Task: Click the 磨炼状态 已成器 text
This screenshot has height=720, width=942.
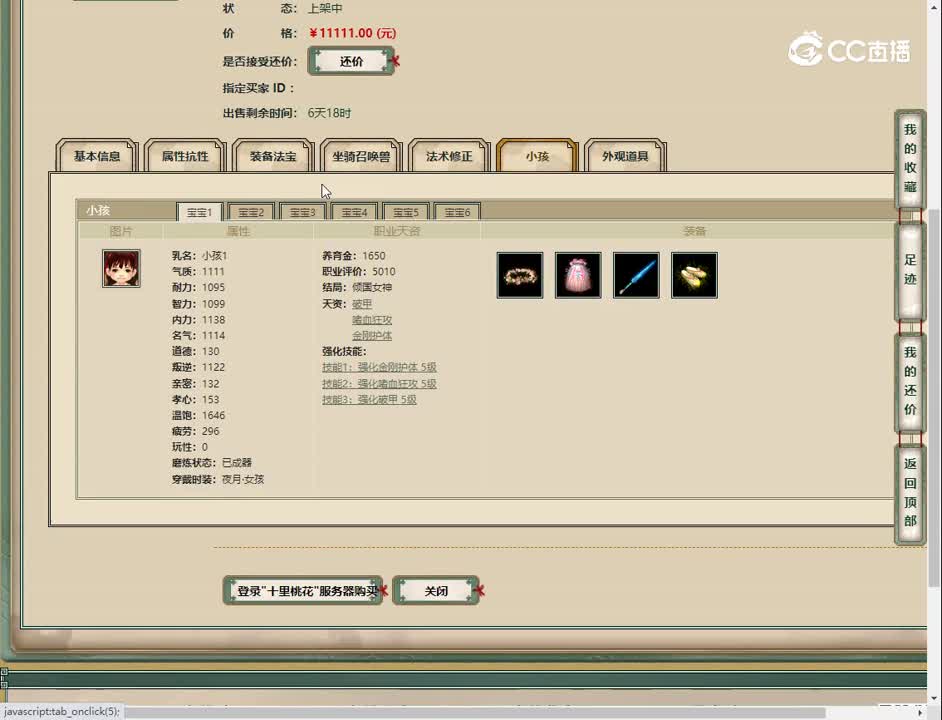Action: click(237, 463)
